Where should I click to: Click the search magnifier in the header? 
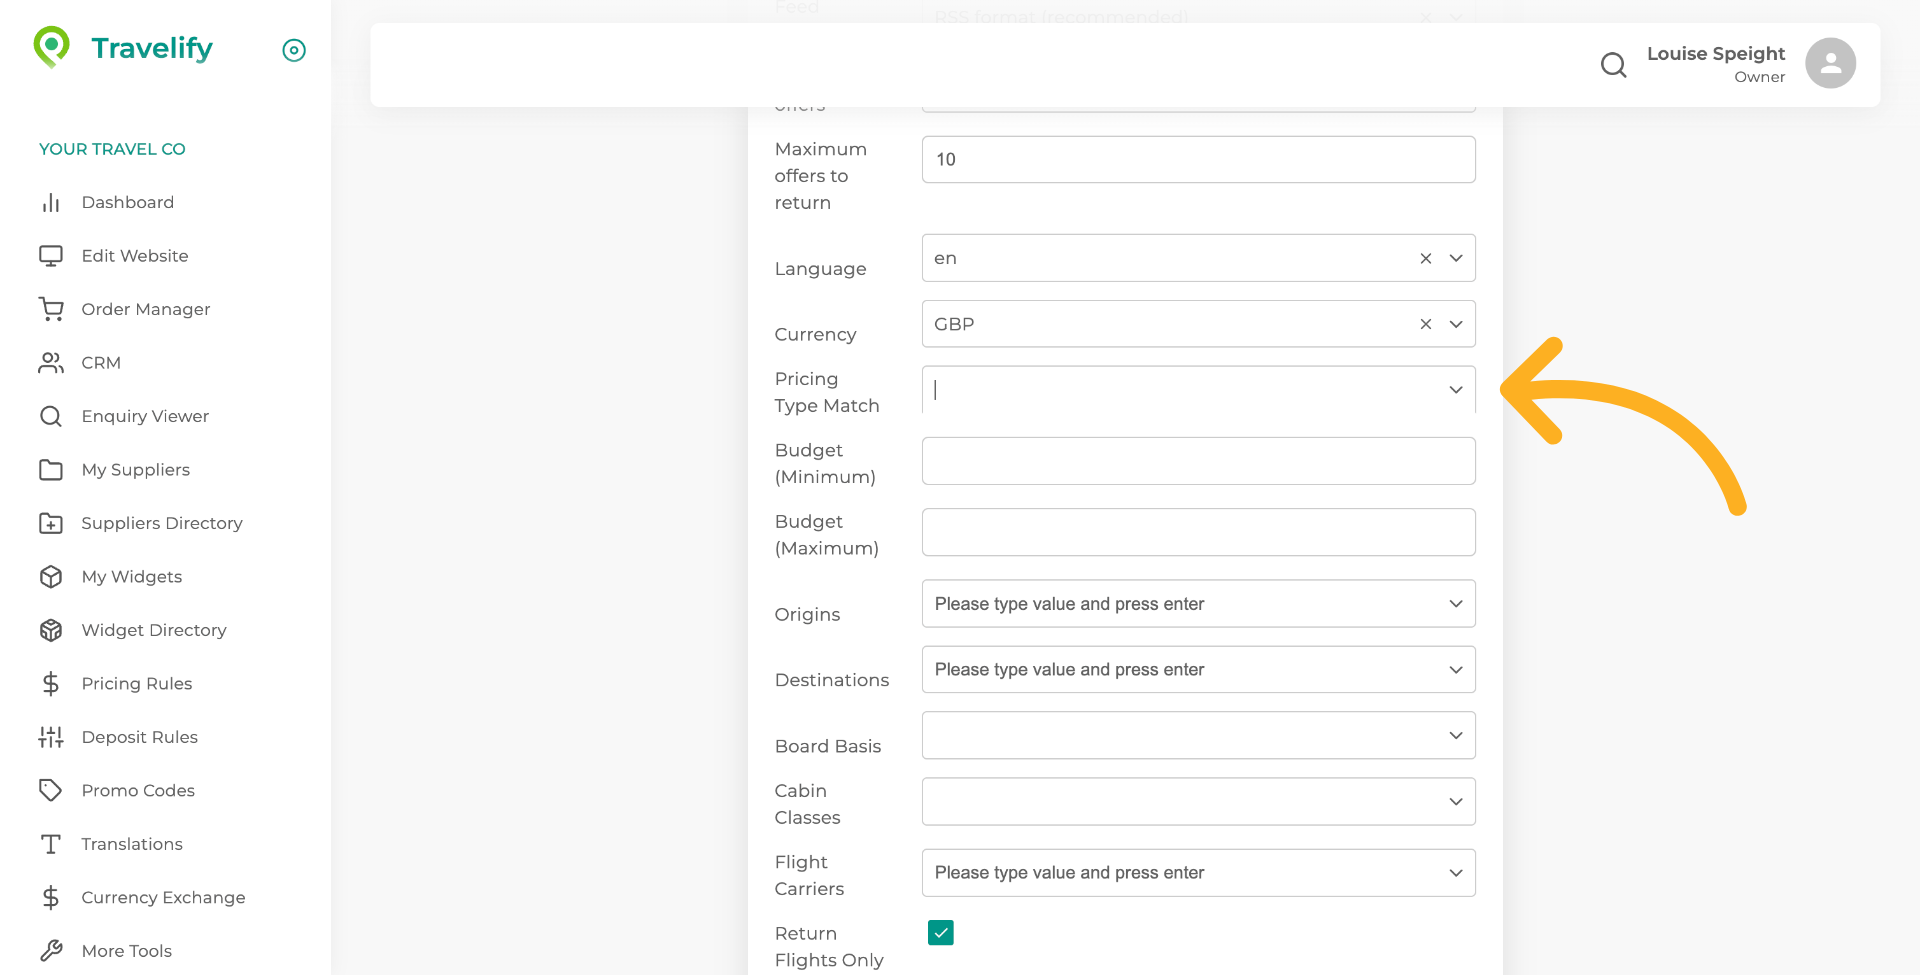[1613, 64]
